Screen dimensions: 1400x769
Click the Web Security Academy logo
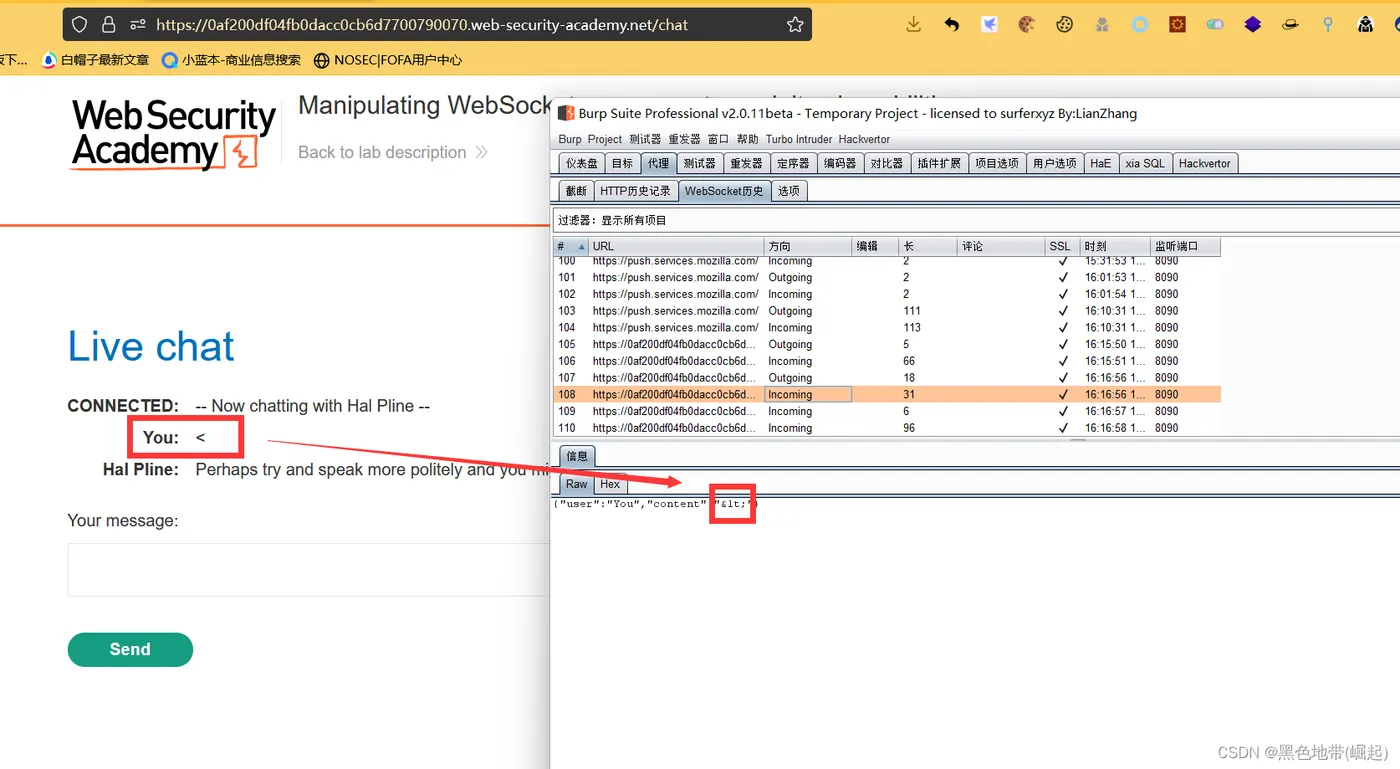click(x=172, y=134)
